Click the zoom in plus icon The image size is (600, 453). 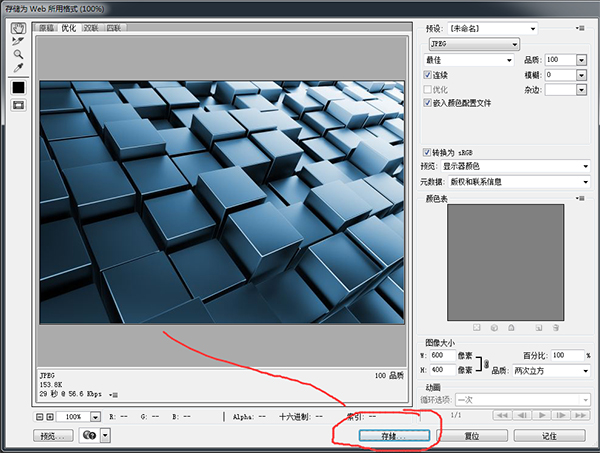pyautogui.click(x=50, y=417)
